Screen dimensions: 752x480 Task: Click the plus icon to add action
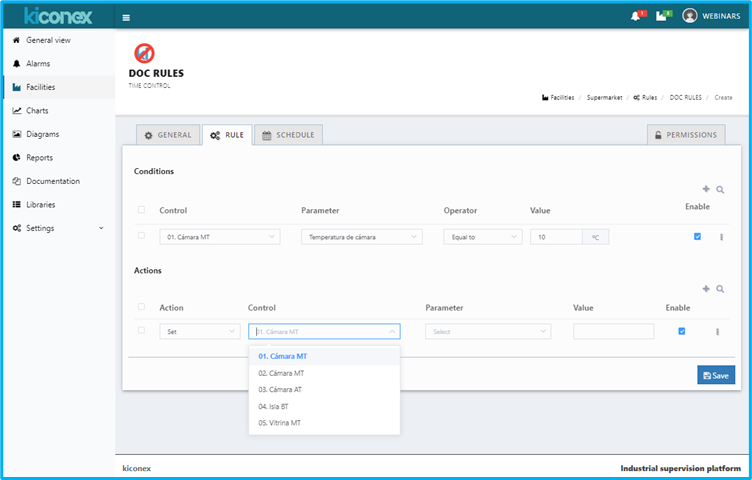click(706, 288)
